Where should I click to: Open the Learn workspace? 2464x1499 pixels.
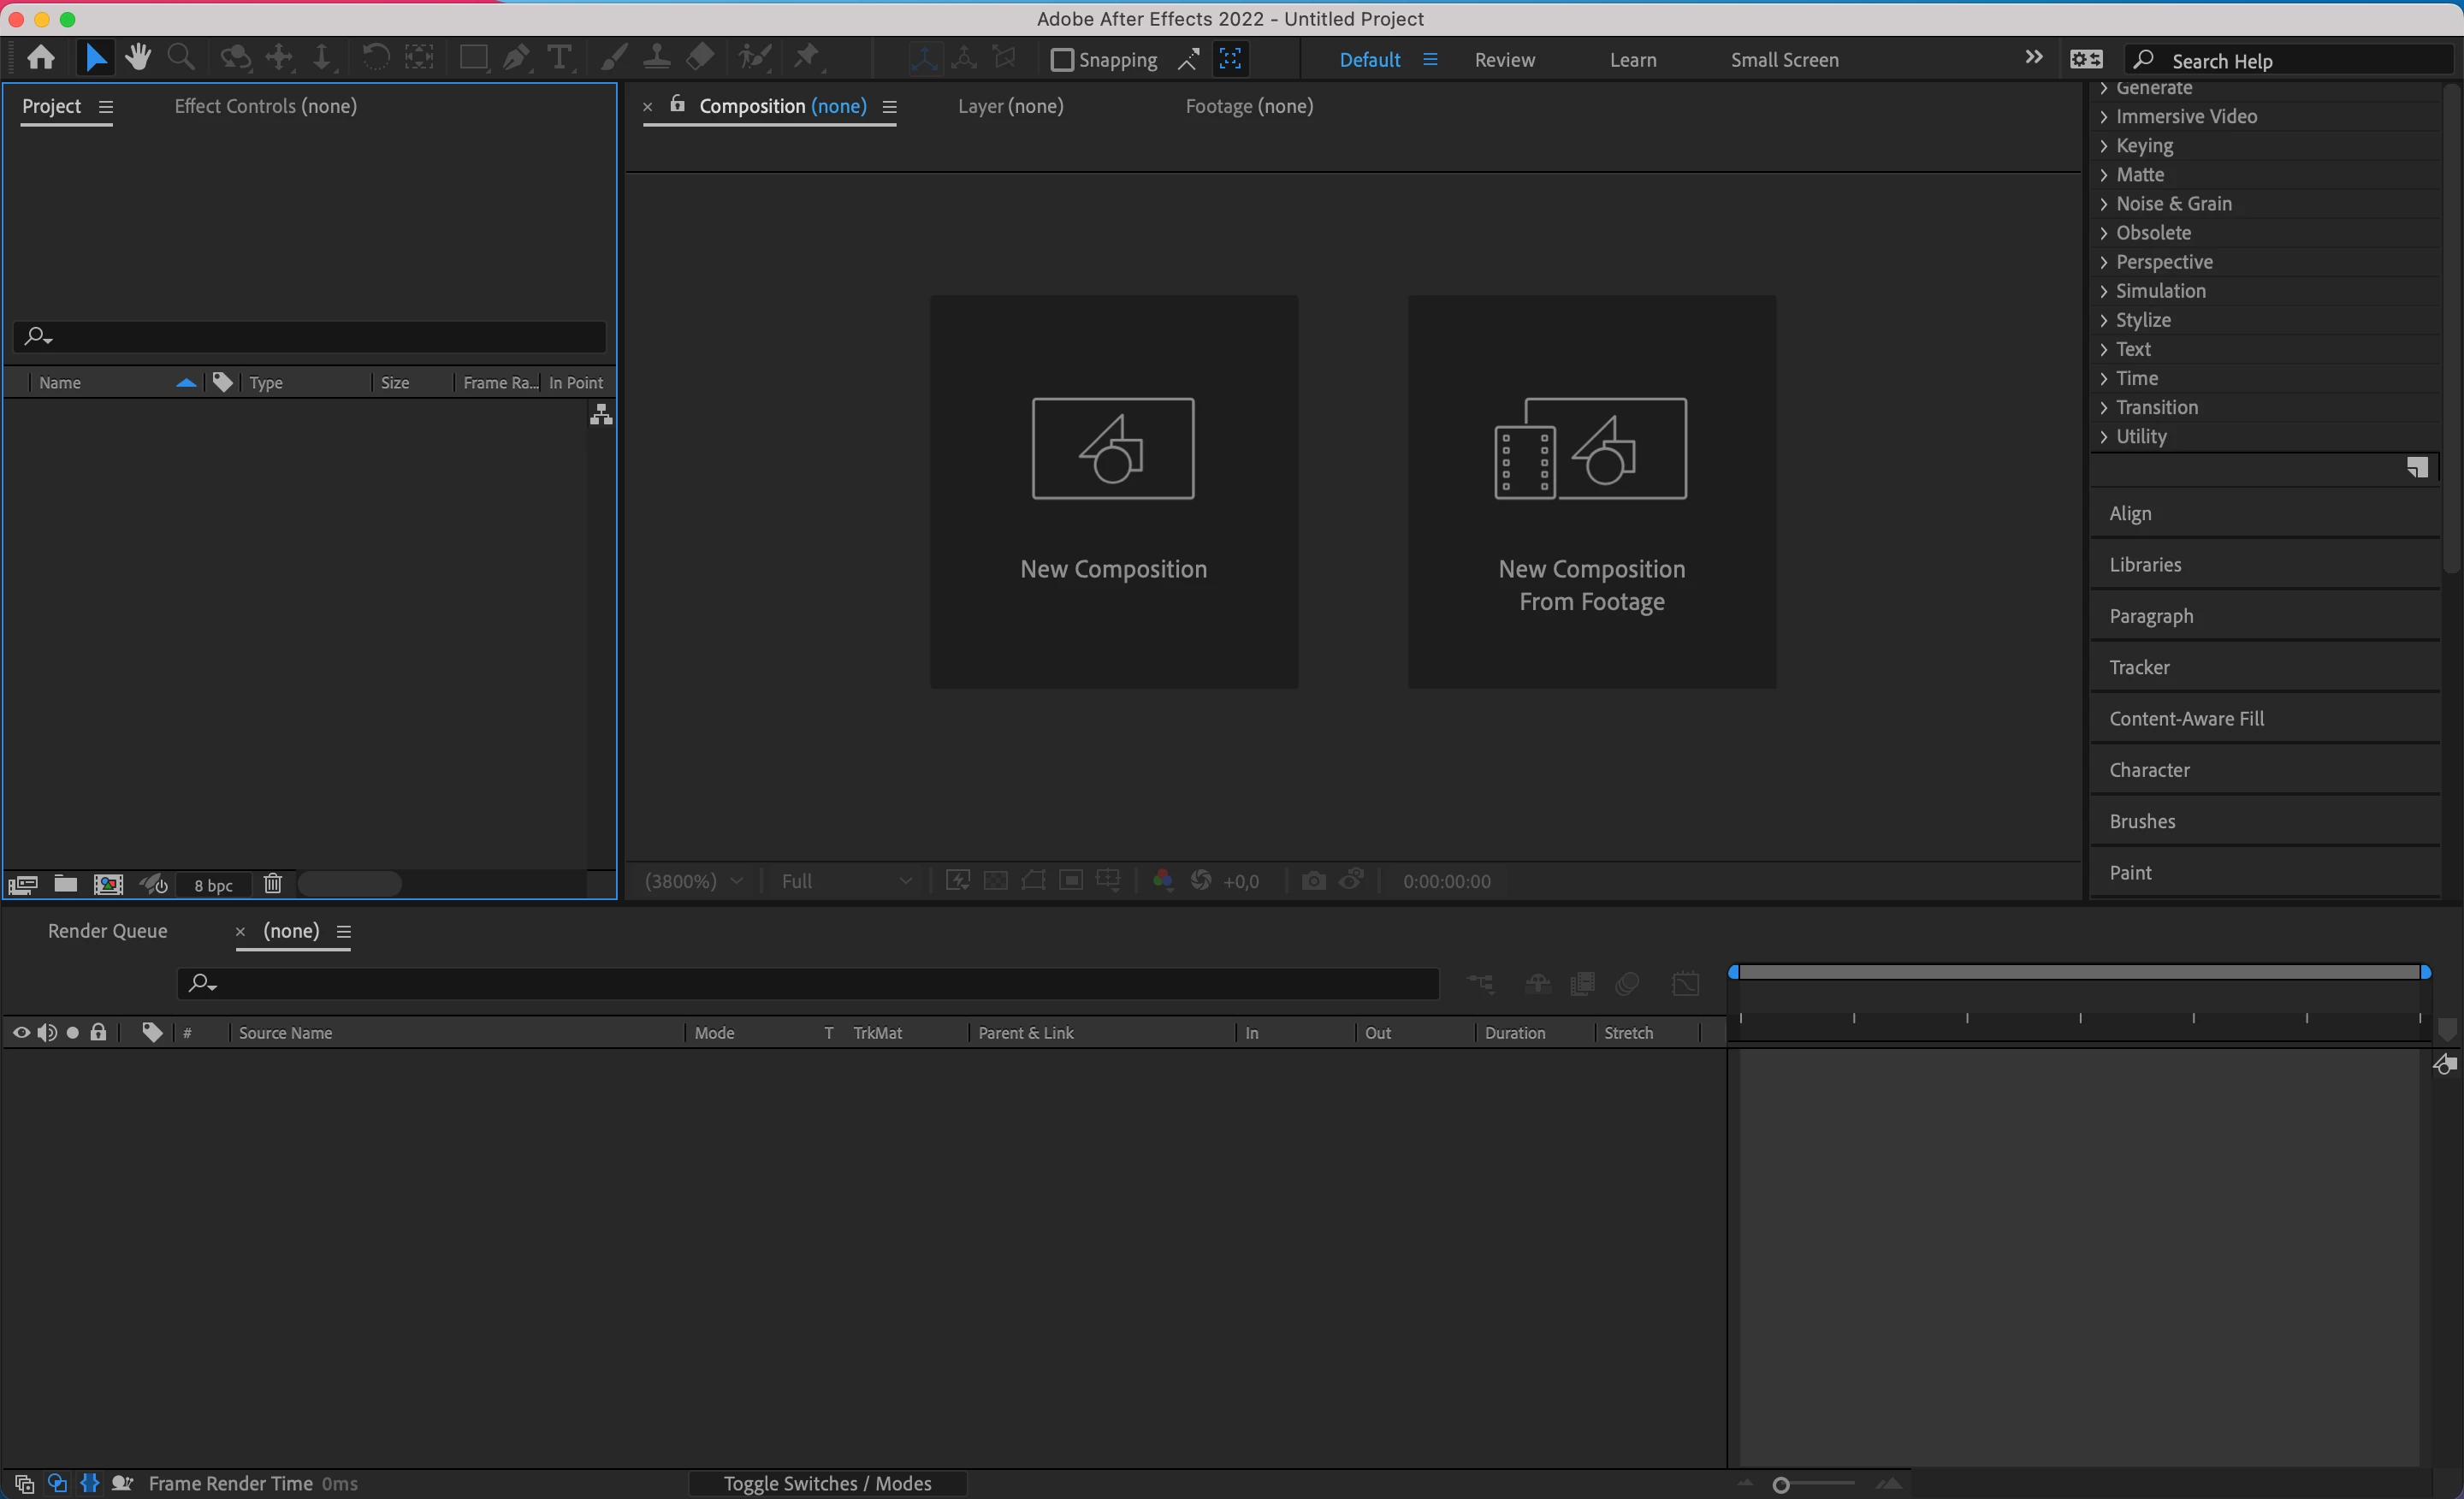point(1632,60)
